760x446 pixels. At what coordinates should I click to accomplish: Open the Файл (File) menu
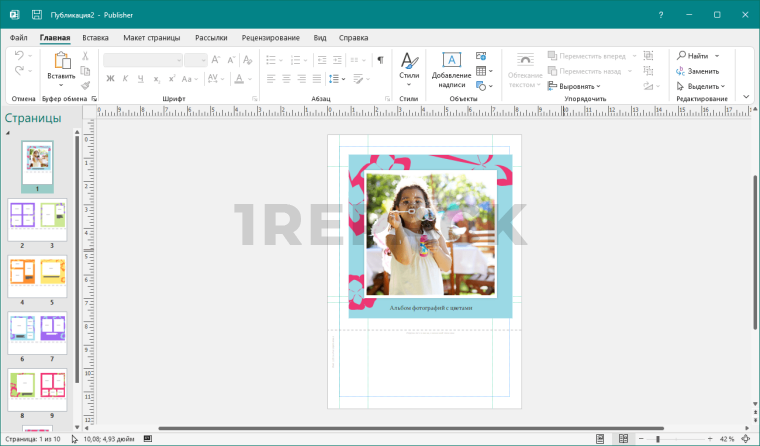(18, 37)
